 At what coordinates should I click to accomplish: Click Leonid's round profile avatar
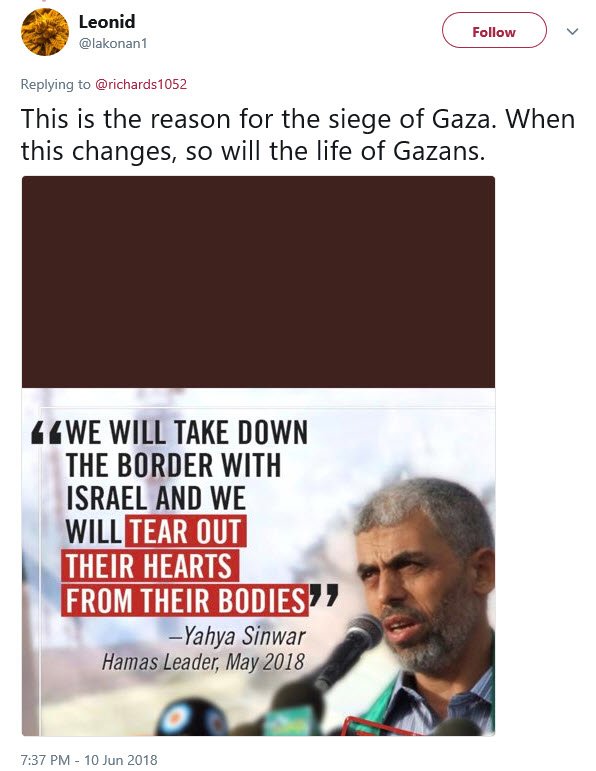(x=45, y=32)
